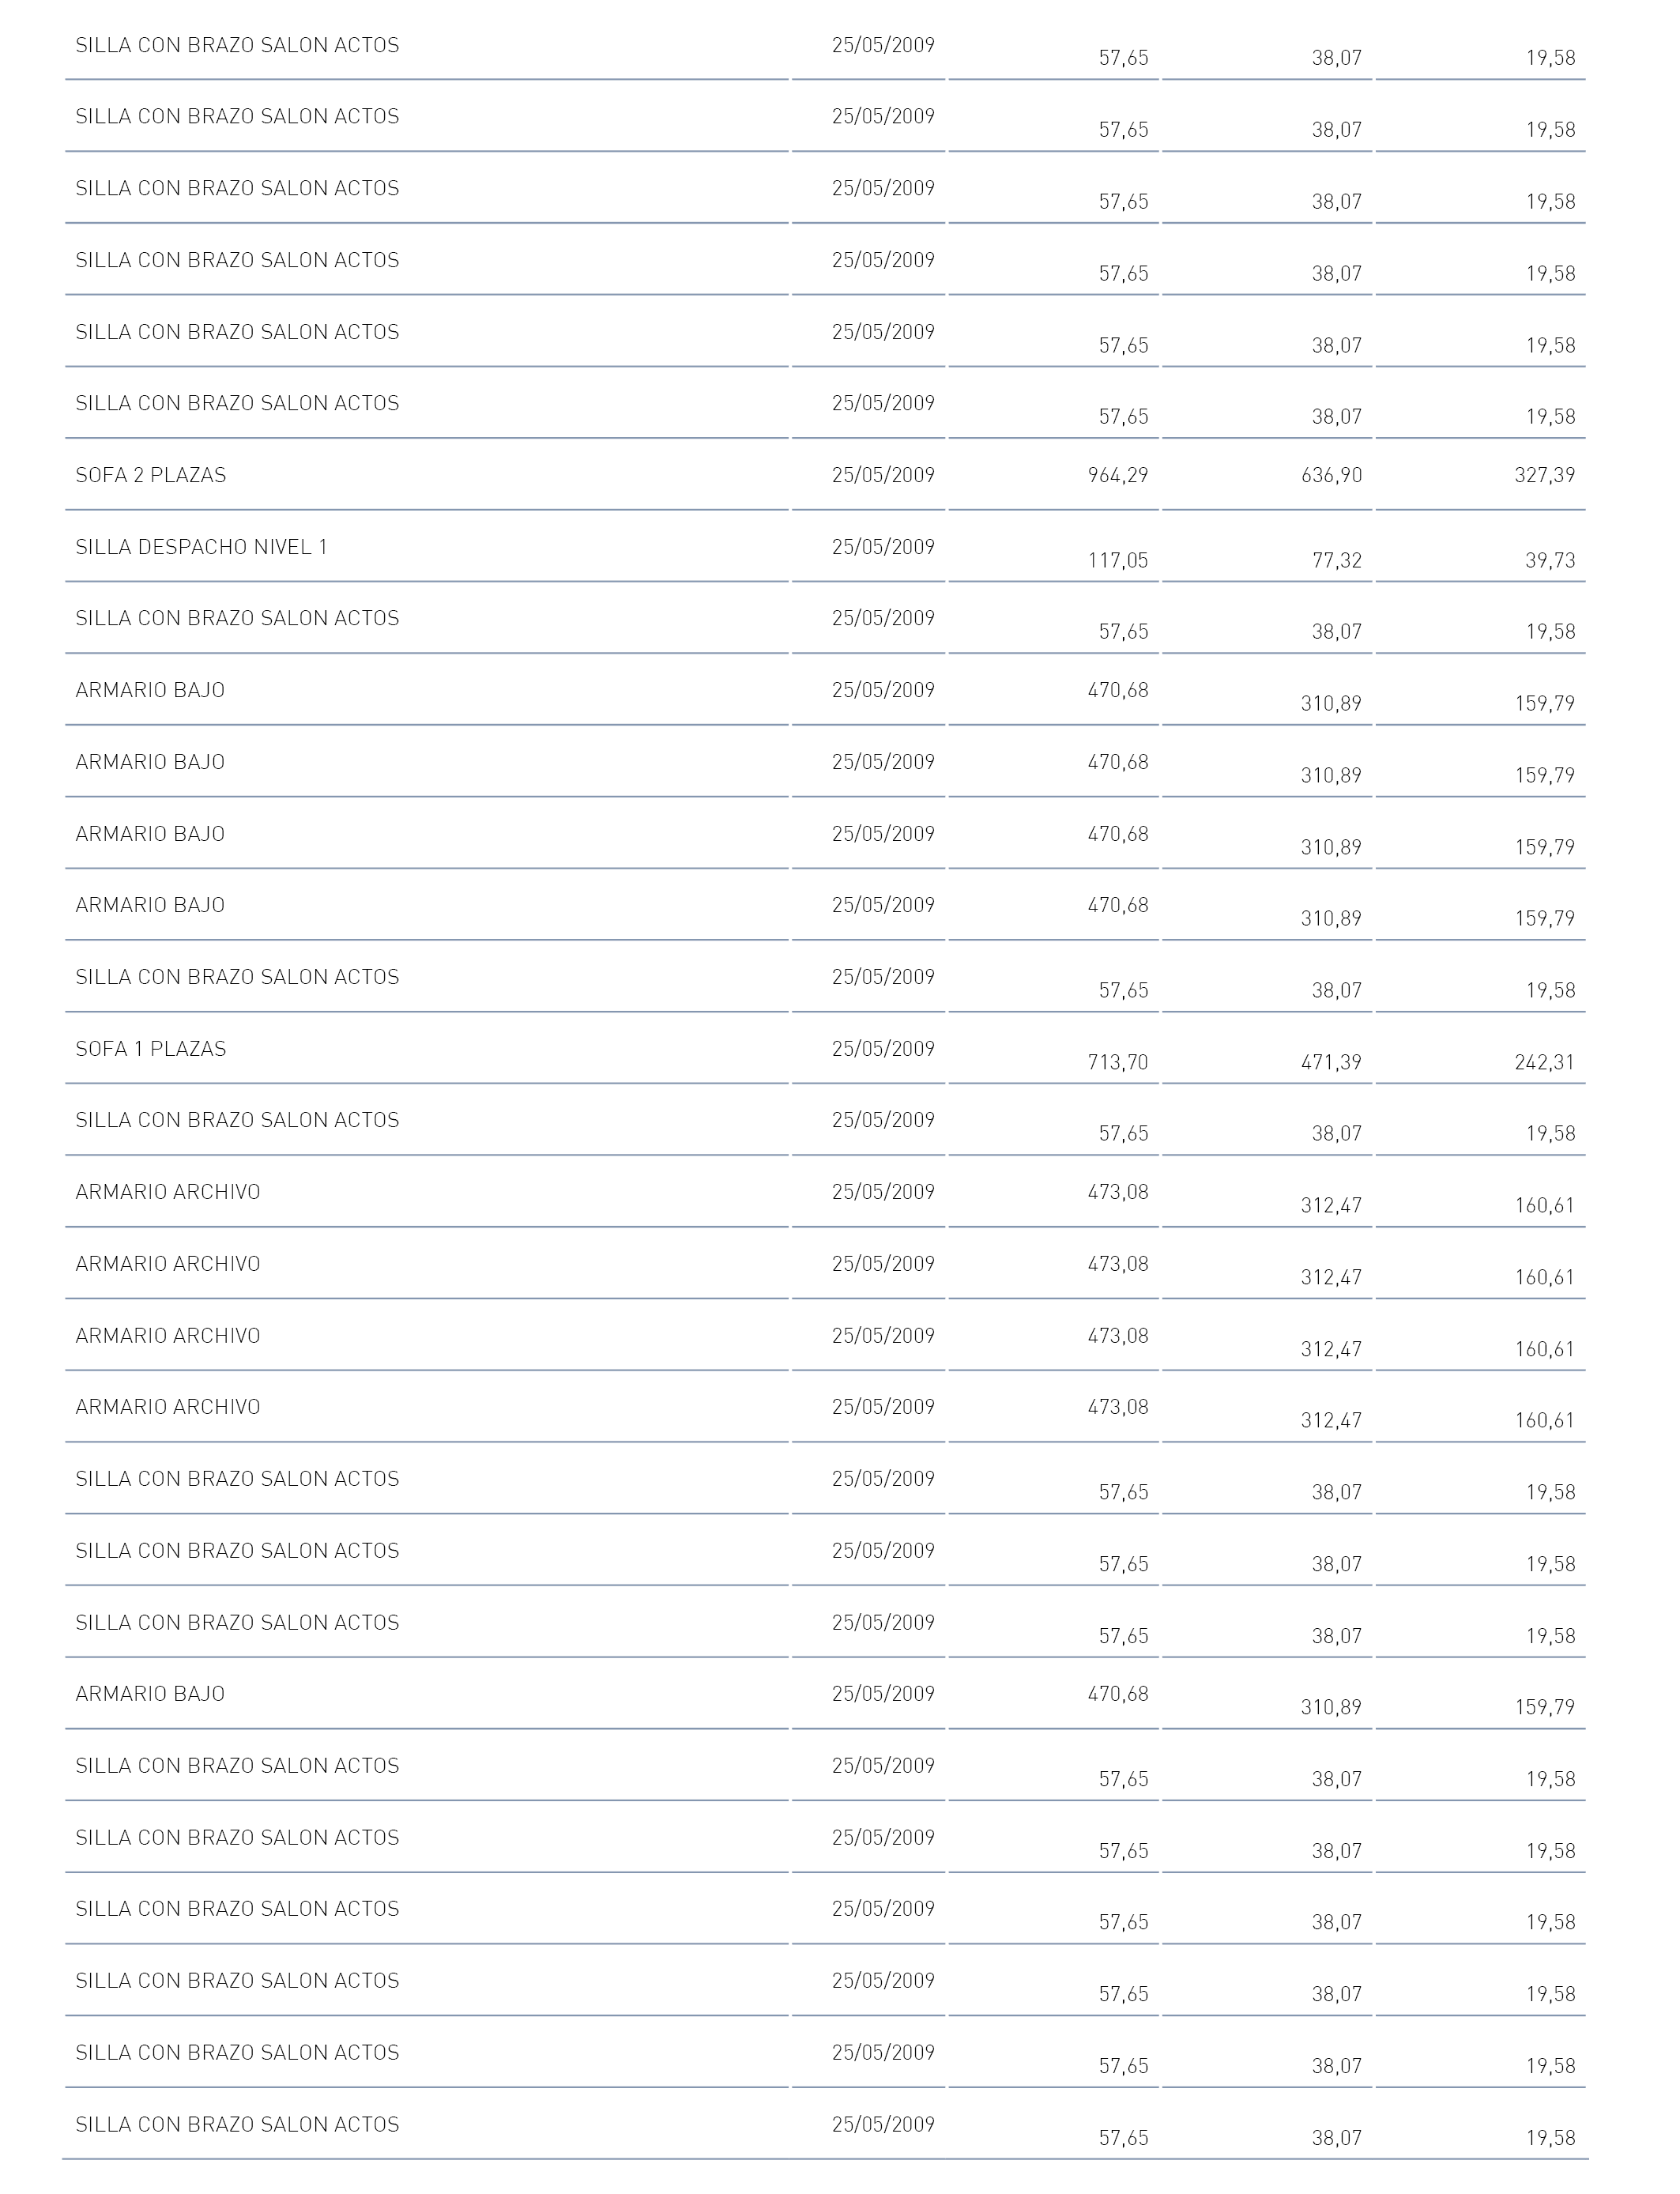1680x2194 pixels.
Task: Click the 471,39 value
Action: click(x=1331, y=1062)
